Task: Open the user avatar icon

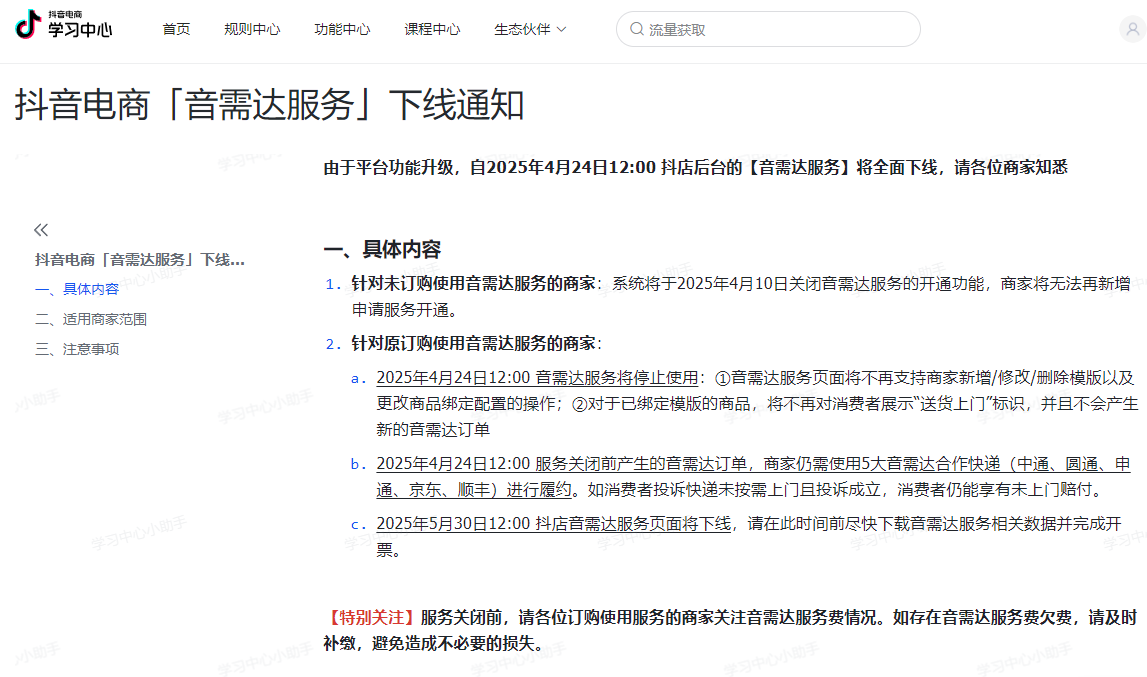Action: (x=1132, y=29)
